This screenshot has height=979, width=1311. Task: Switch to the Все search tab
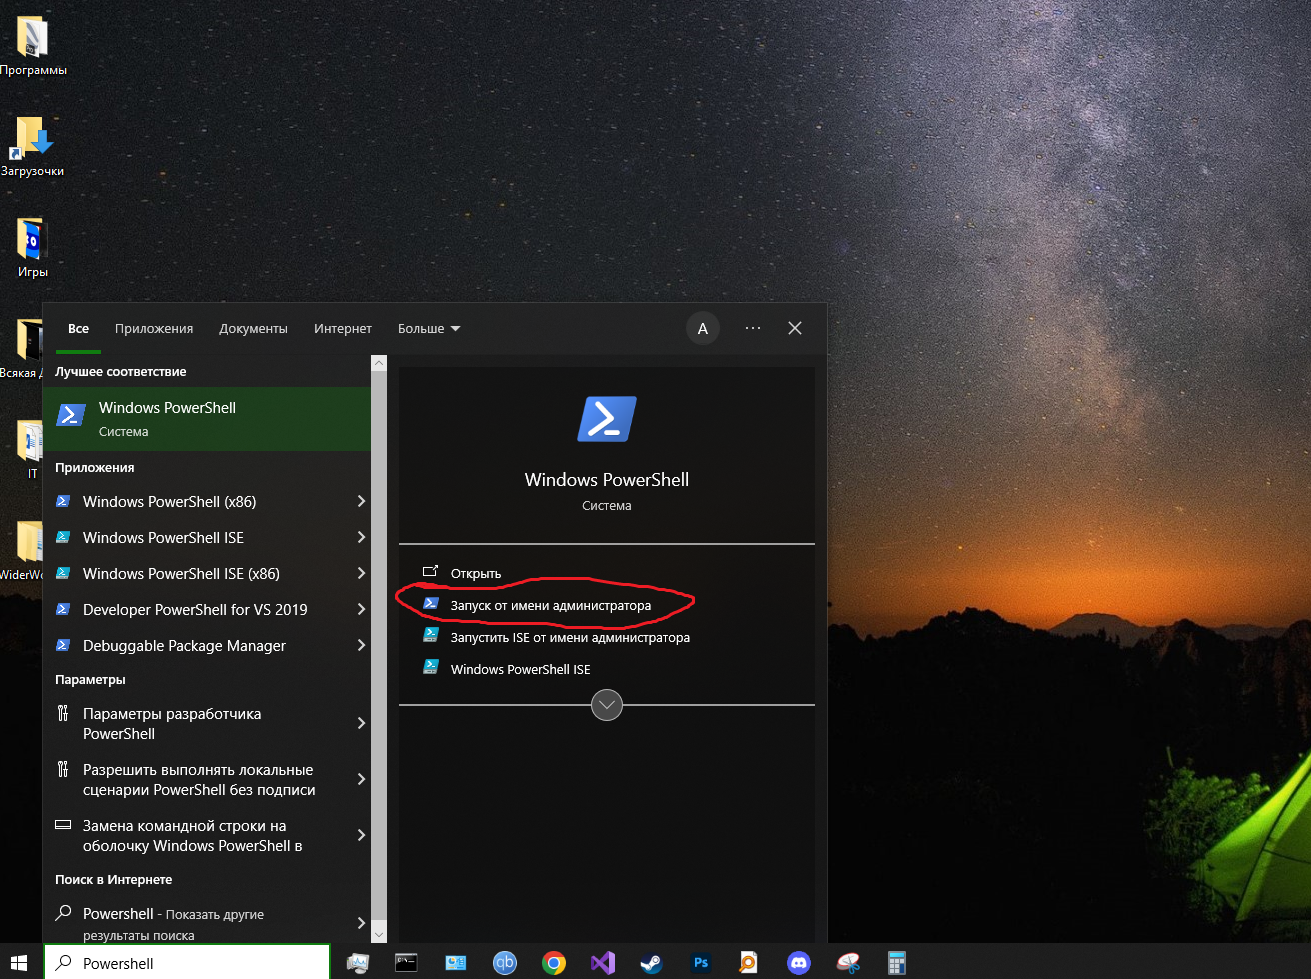click(x=78, y=328)
